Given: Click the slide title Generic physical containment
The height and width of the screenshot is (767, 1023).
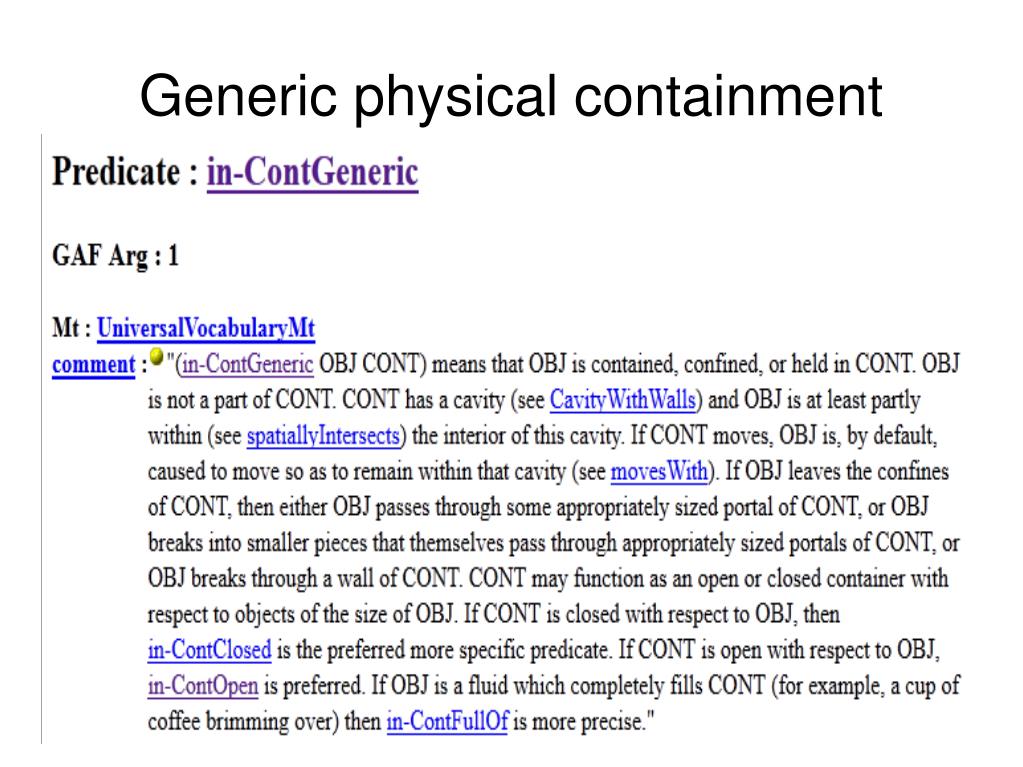Looking at the screenshot, I should (511, 97).
